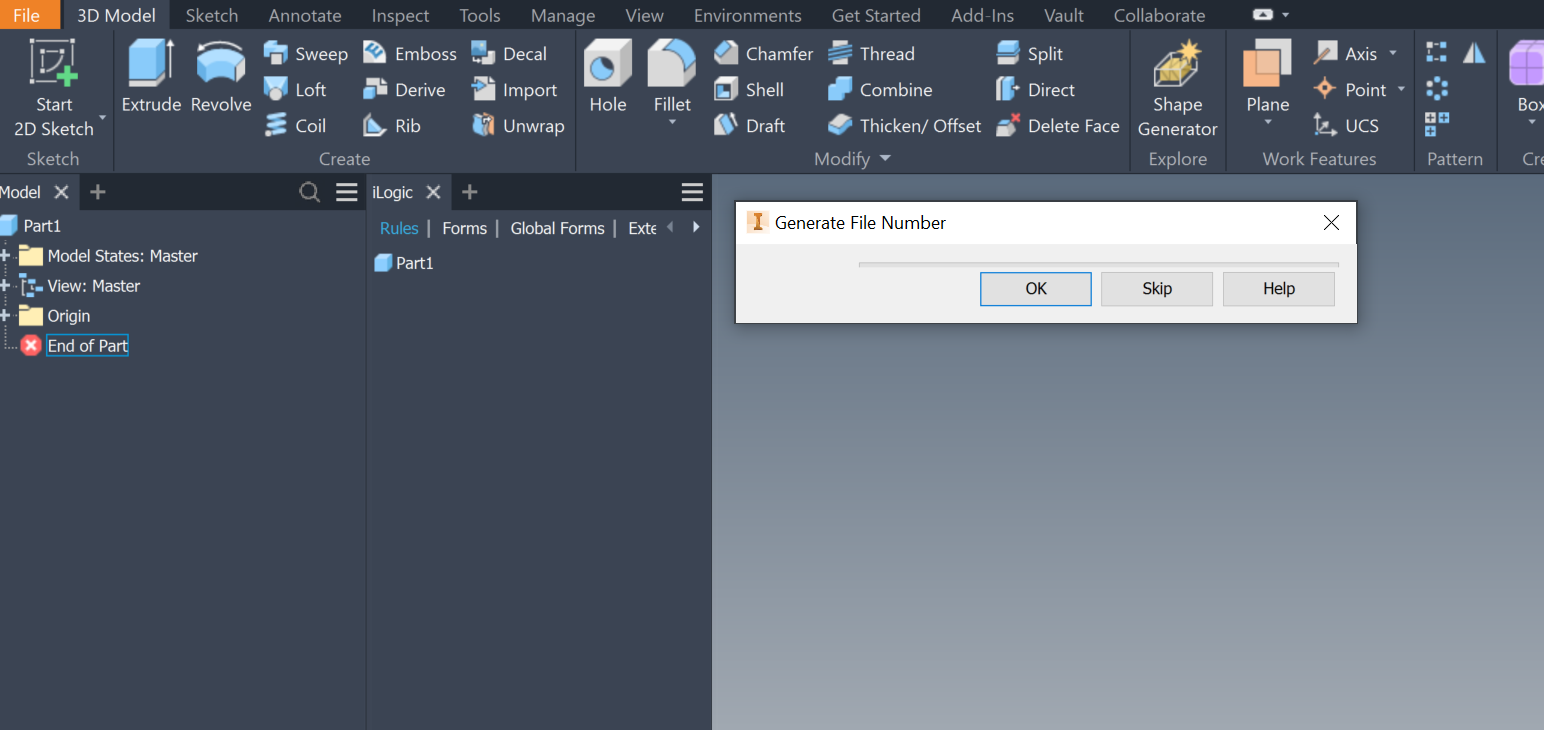The height and width of the screenshot is (730, 1544).
Task: Open the Chamfer tool
Action: tap(763, 53)
